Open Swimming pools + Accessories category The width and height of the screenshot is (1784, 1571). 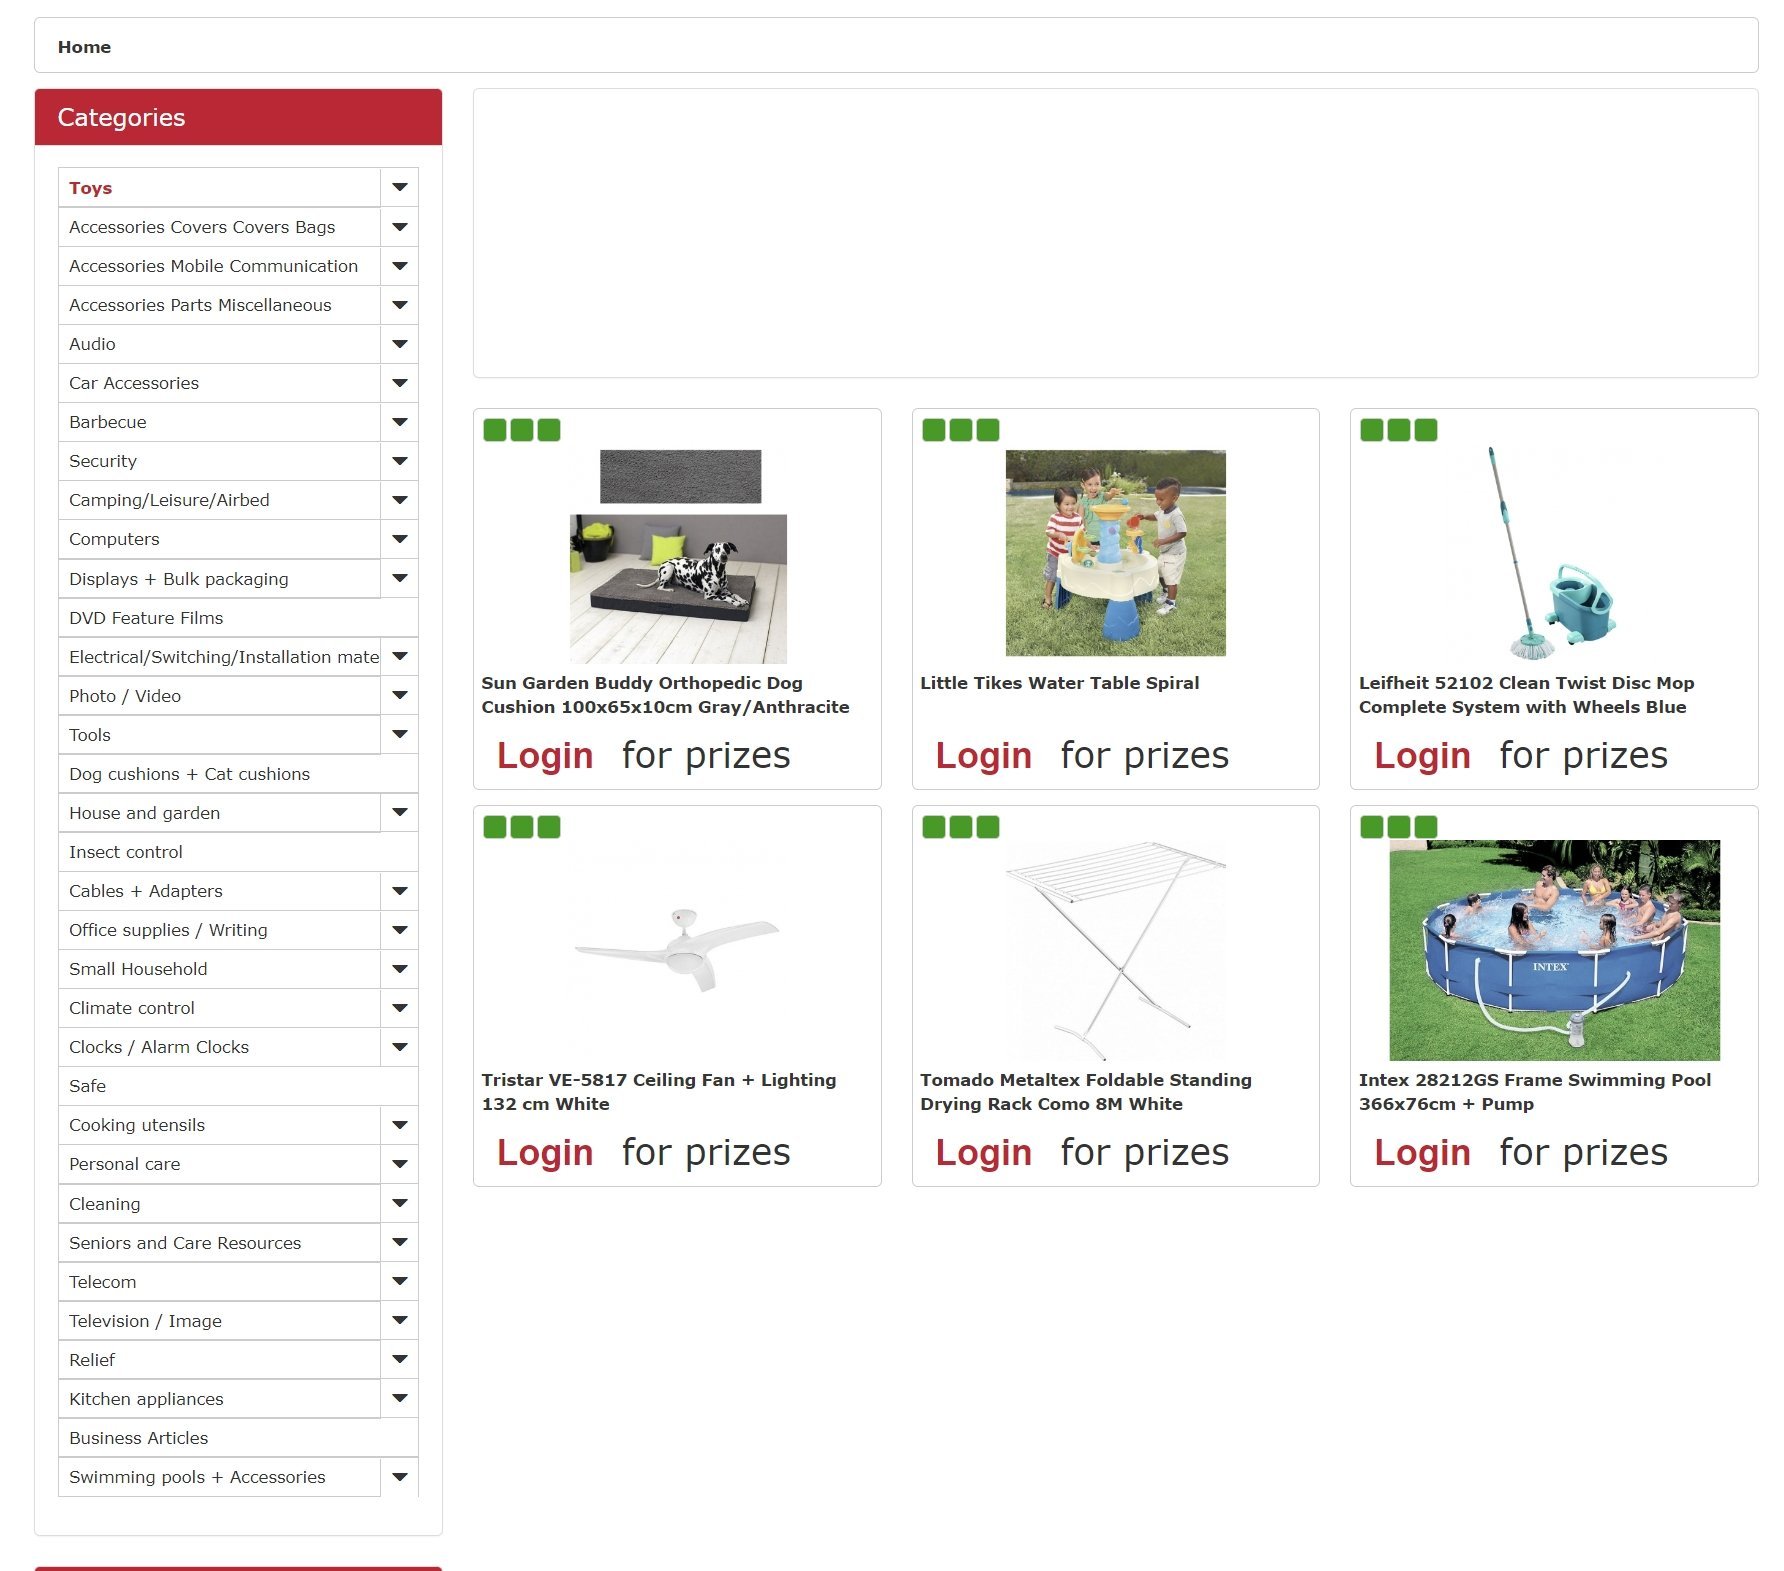(x=219, y=1476)
